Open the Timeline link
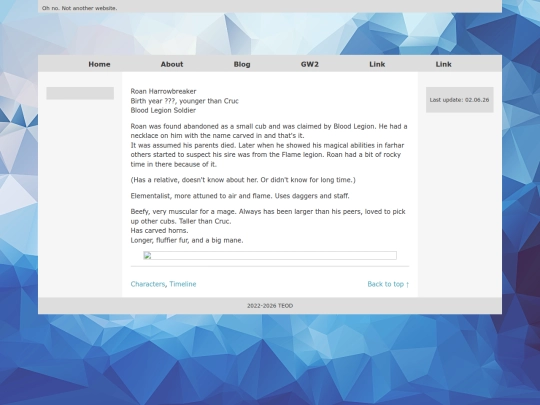This screenshot has height=405, width=540. (183, 284)
